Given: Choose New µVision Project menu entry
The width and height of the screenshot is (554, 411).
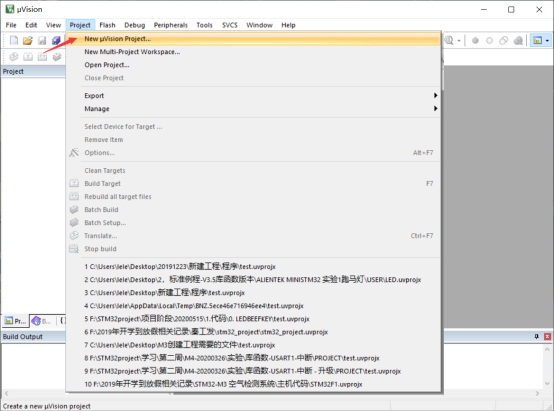Looking at the screenshot, I should [253, 39].
